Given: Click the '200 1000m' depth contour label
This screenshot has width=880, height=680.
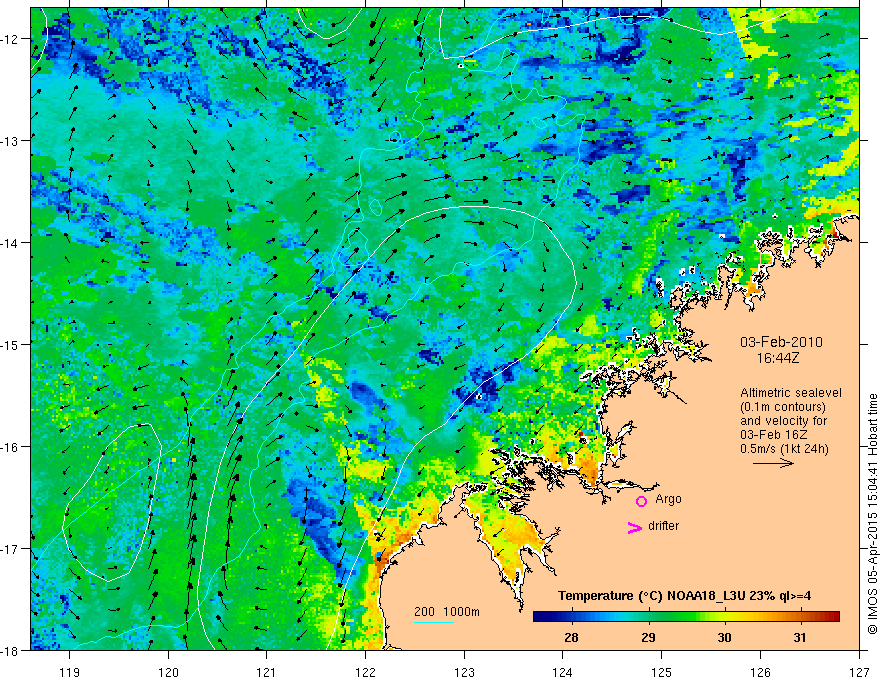Looking at the screenshot, I should coord(447,612).
